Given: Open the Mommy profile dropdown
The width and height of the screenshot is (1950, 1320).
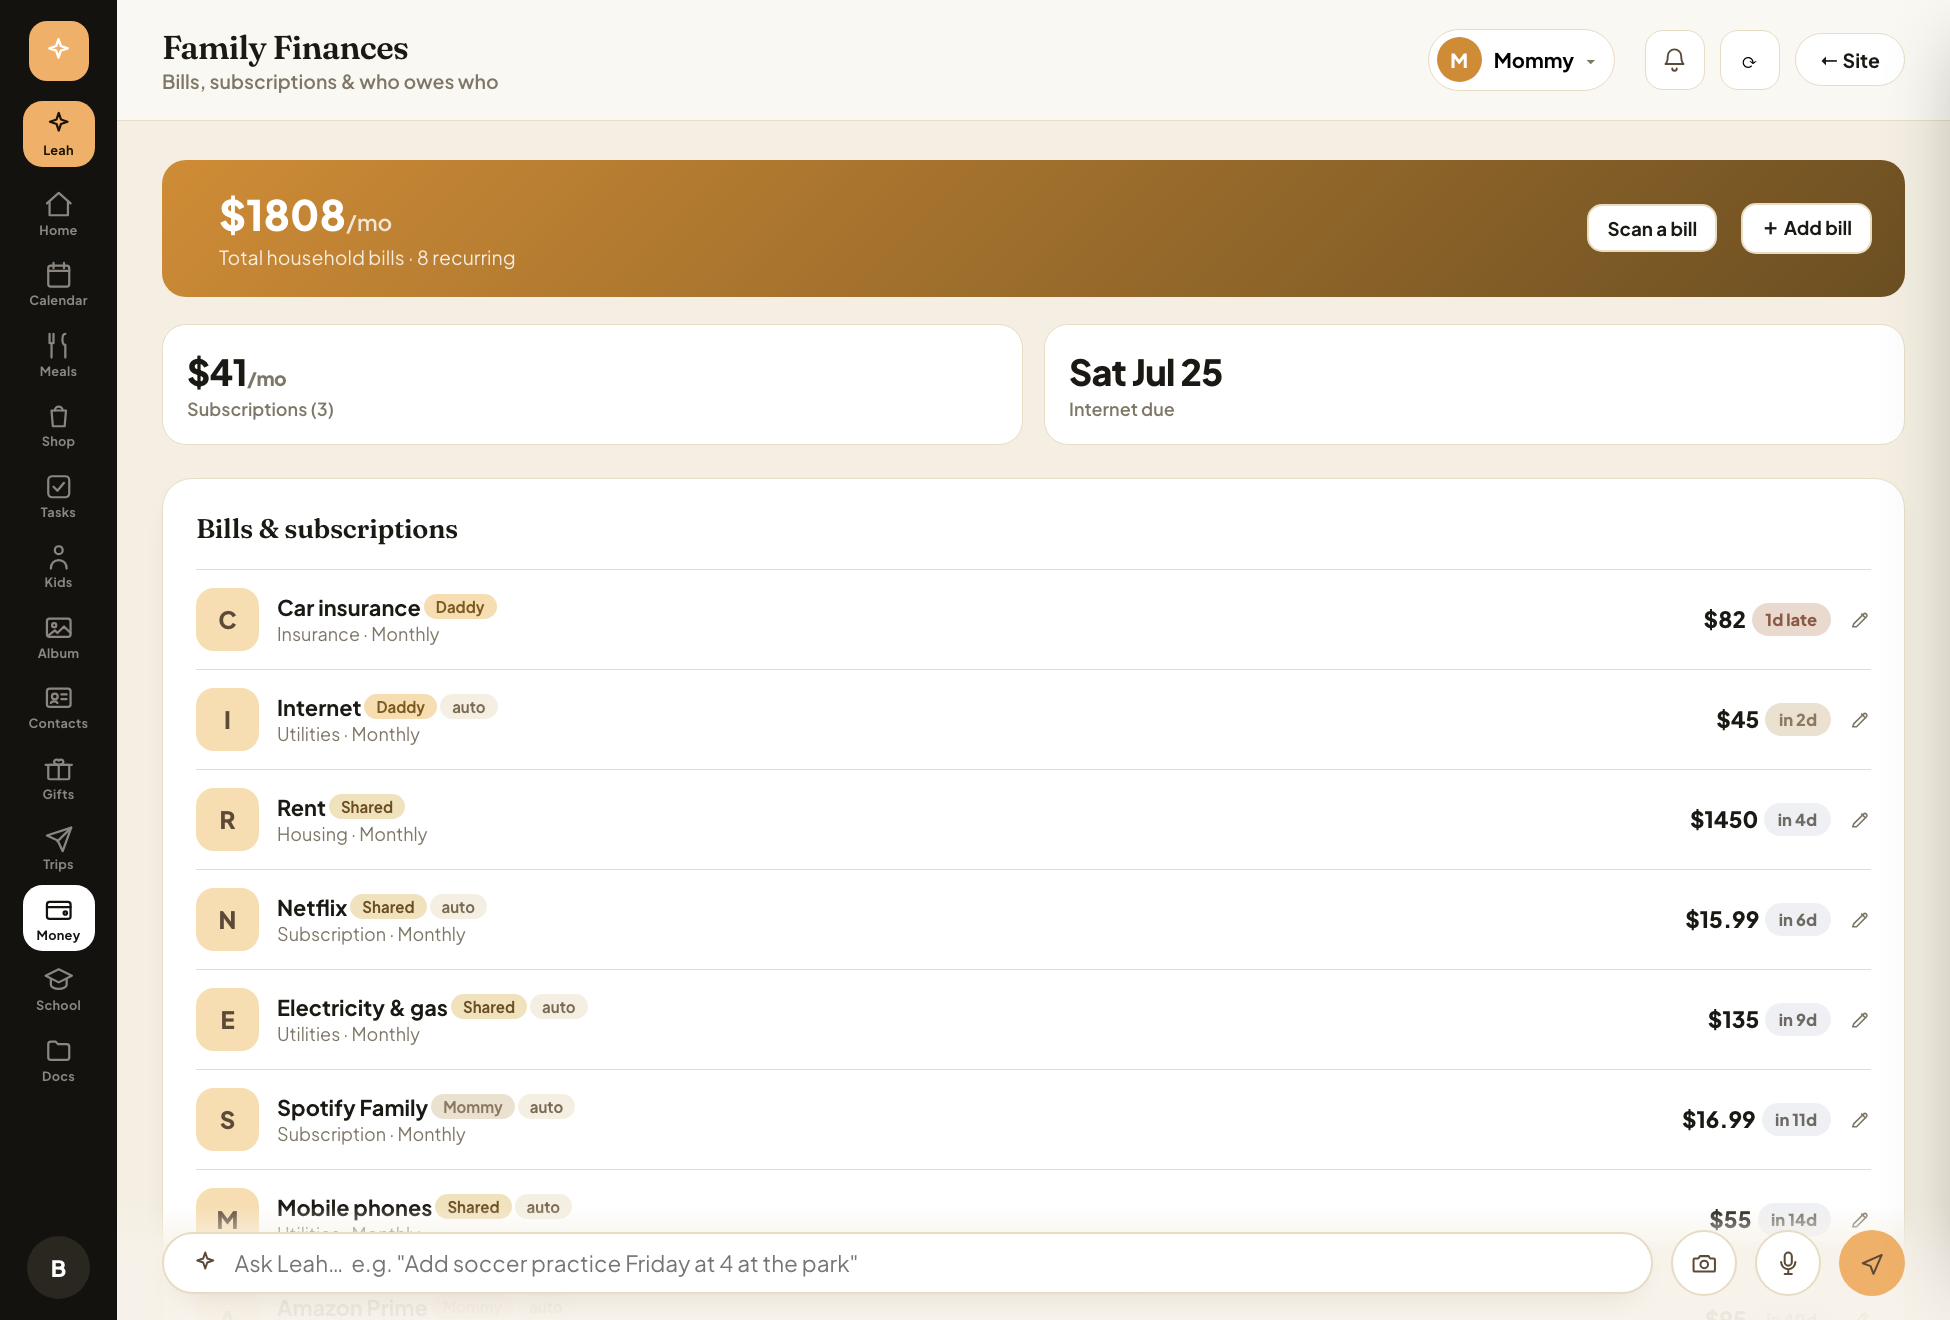Looking at the screenshot, I should click(x=1521, y=60).
